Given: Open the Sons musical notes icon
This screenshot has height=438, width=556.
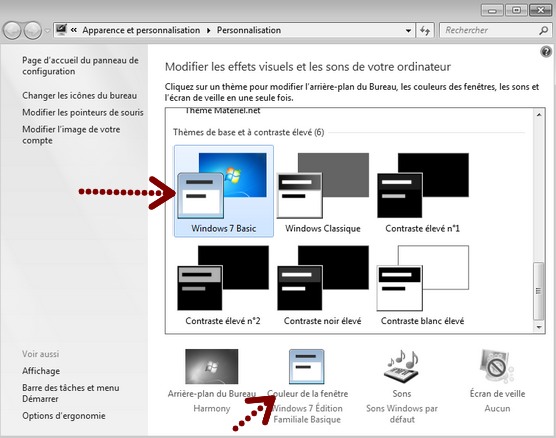Looking at the screenshot, I should point(402,367).
